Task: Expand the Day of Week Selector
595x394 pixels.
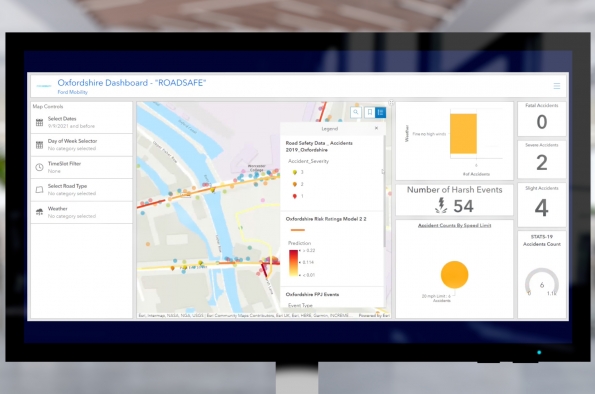Action: 82,145
